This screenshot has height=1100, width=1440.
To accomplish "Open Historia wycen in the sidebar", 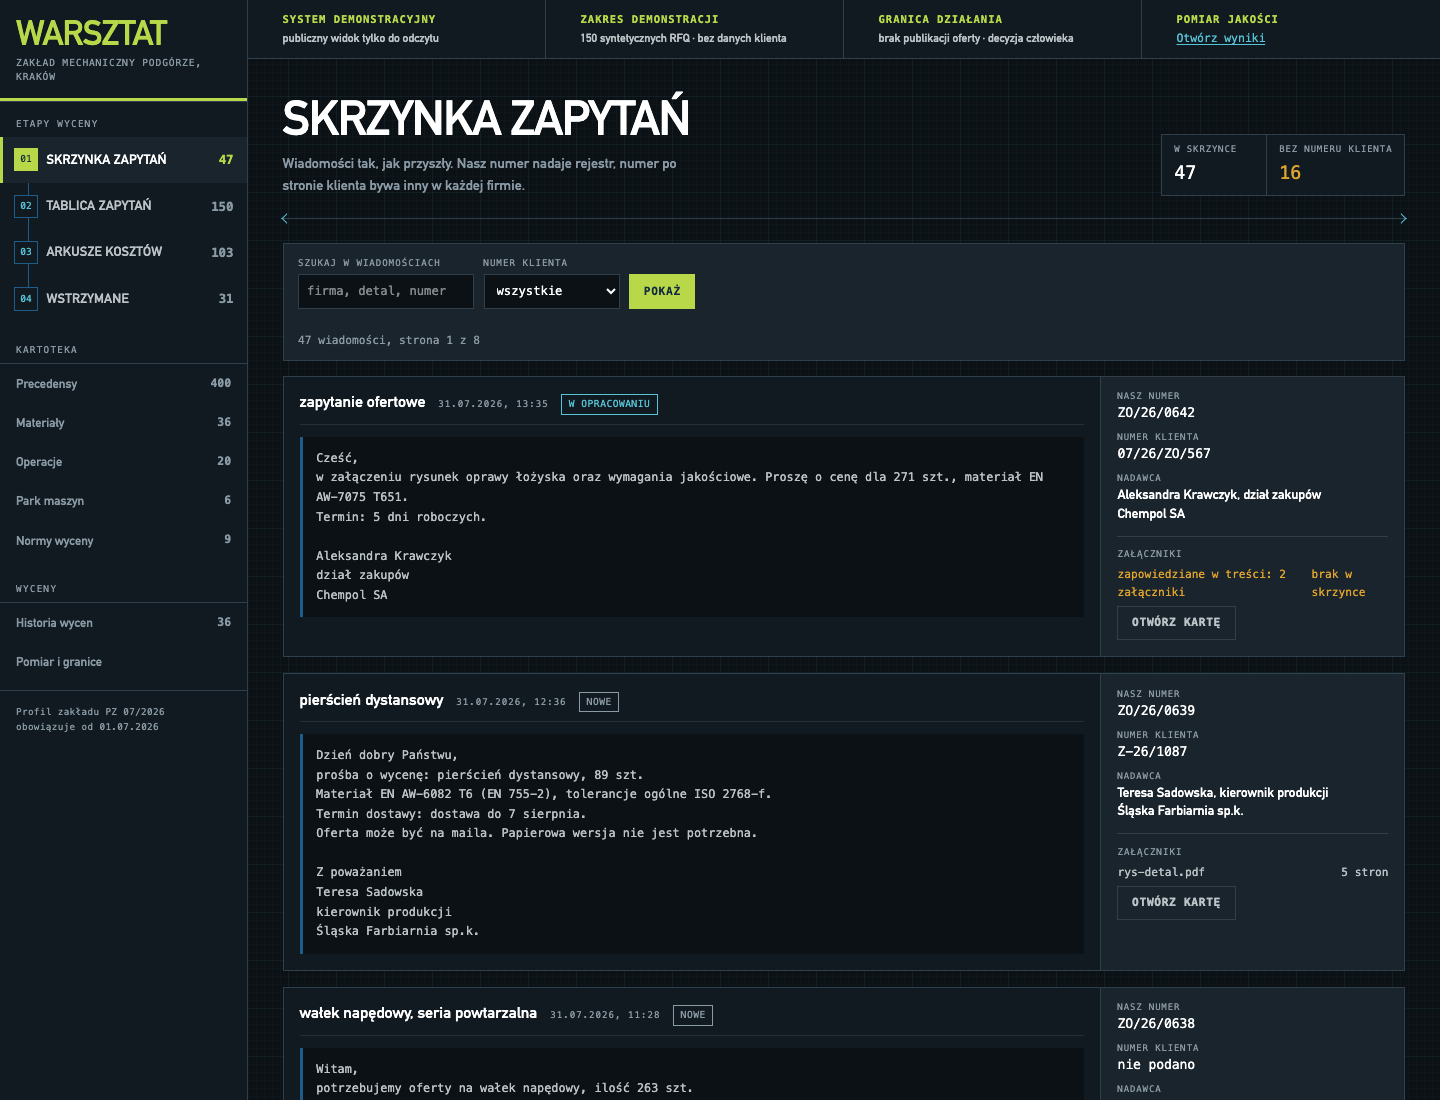I will [x=124, y=623].
